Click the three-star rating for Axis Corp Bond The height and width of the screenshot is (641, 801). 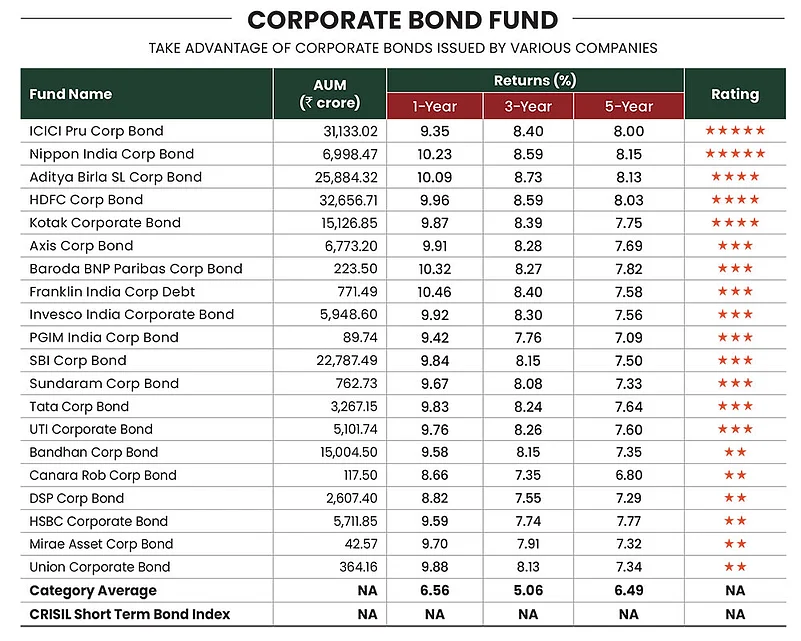coord(735,245)
